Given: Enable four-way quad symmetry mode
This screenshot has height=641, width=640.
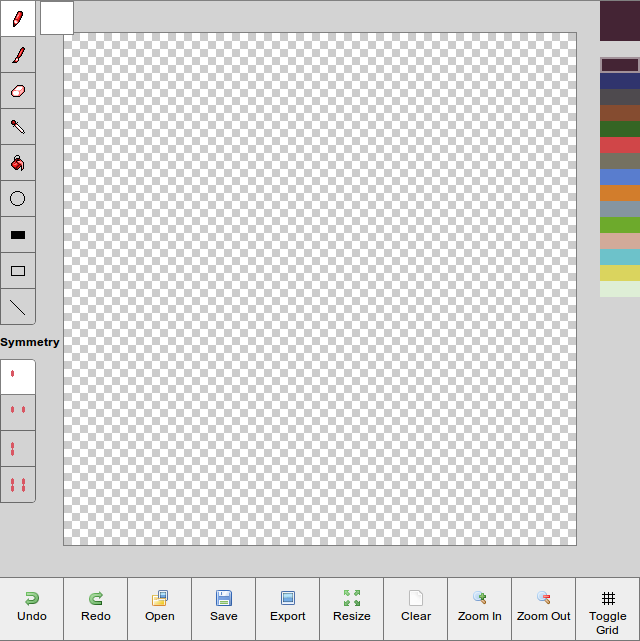Looking at the screenshot, I should [x=18, y=484].
